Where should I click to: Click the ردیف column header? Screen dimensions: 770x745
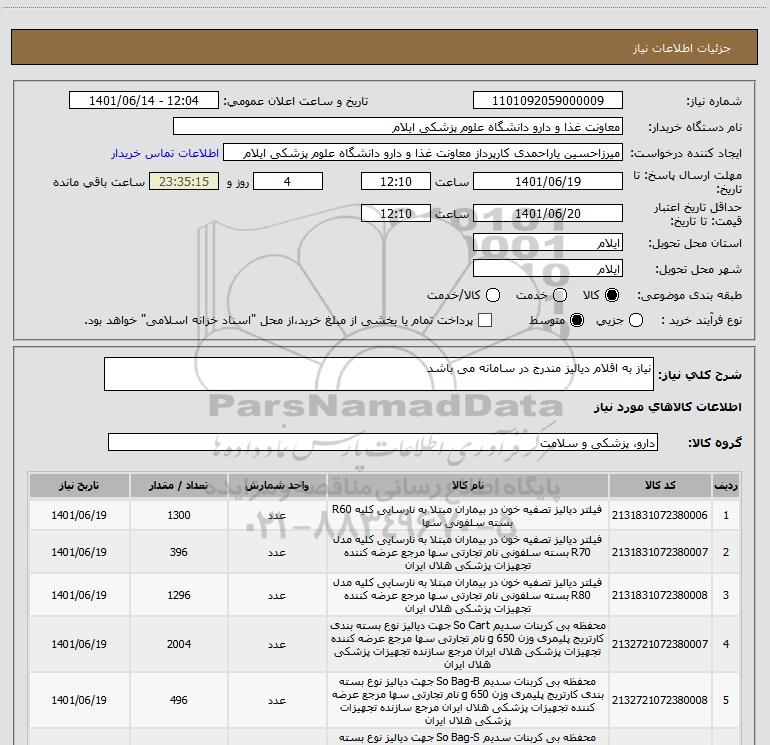click(726, 485)
